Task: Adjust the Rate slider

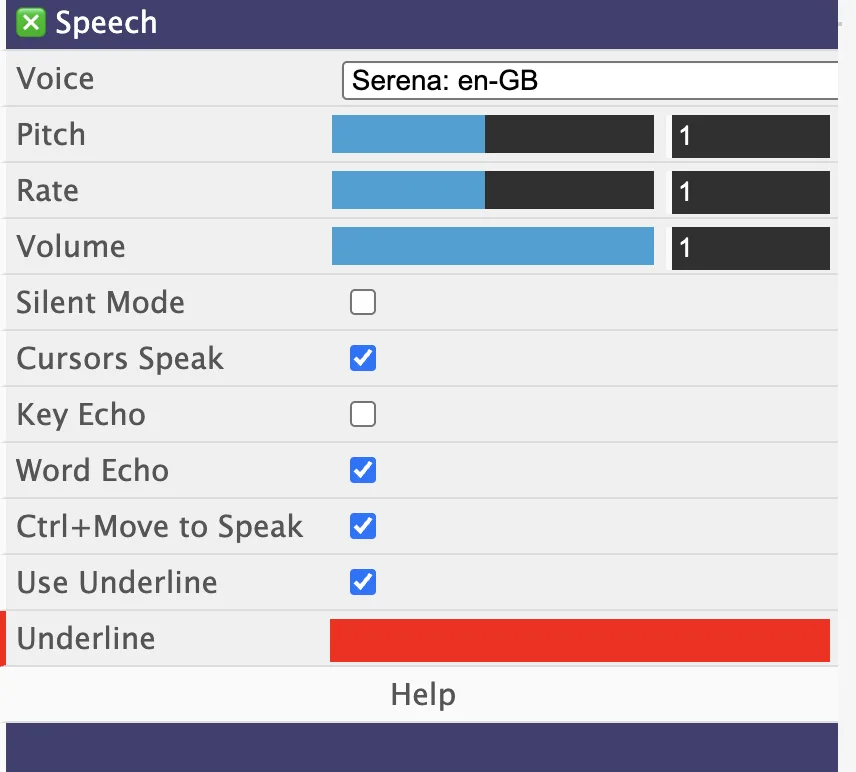Action: (492, 191)
